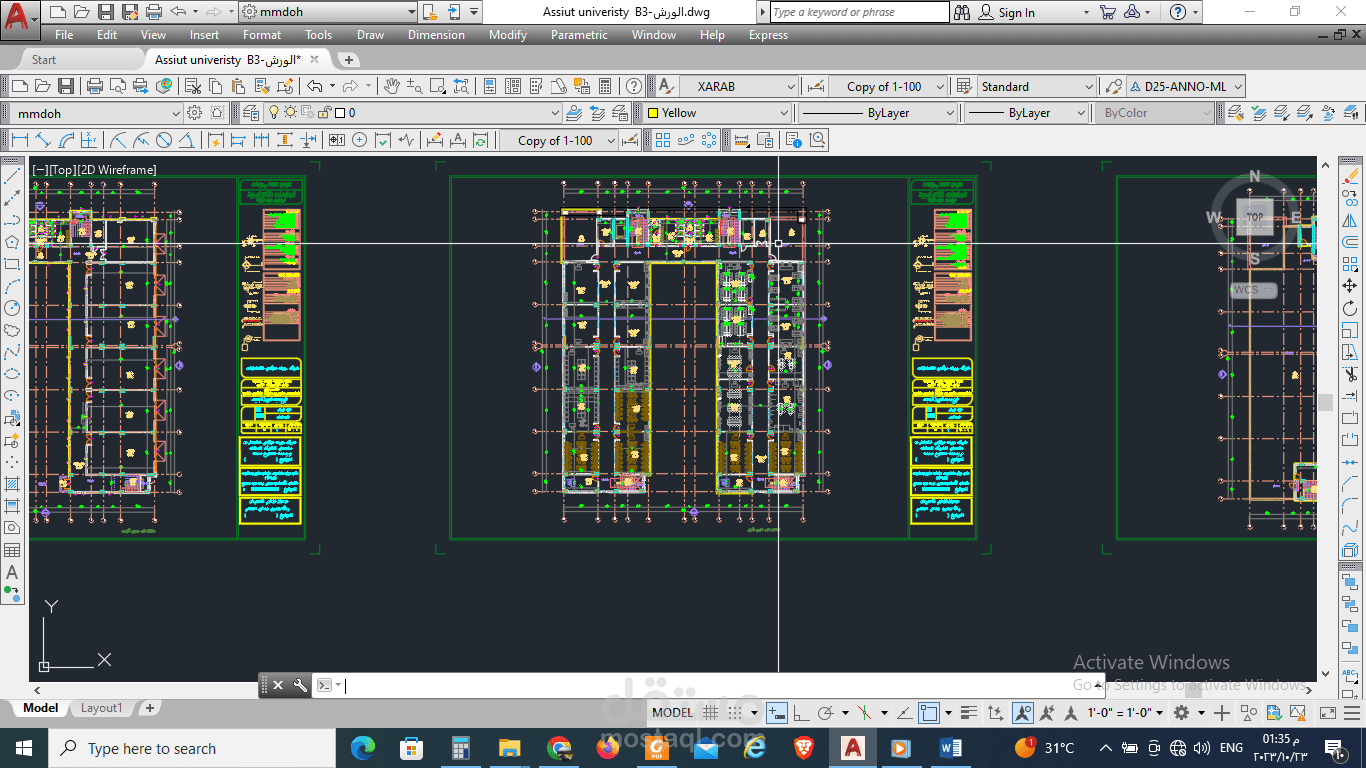Image resolution: width=1366 pixels, height=768 pixels.
Task: Toggle Object Snap in status bar
Action: coord(928,713)
